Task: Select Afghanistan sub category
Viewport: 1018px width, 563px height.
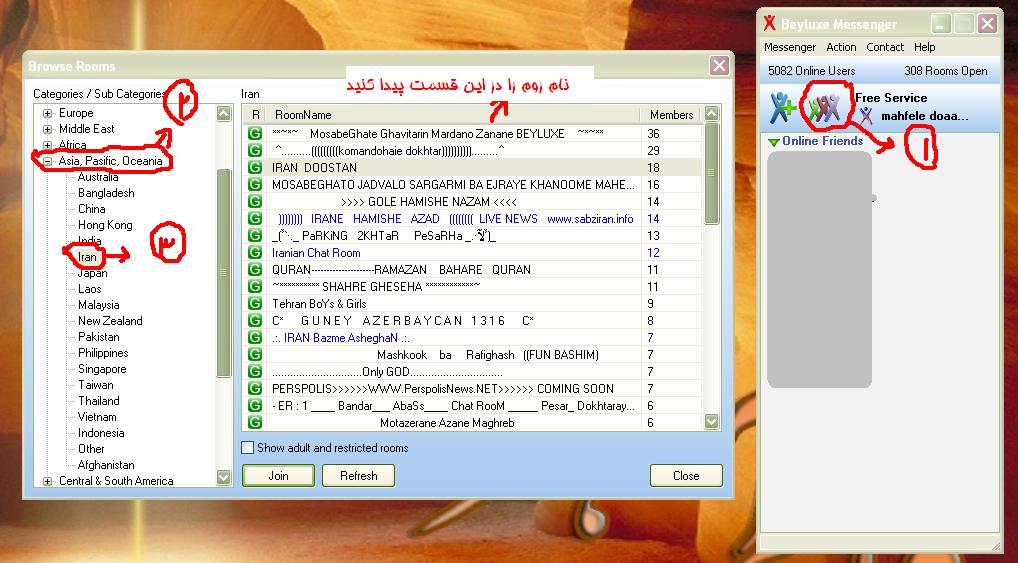Action: (x=106, y=465)
